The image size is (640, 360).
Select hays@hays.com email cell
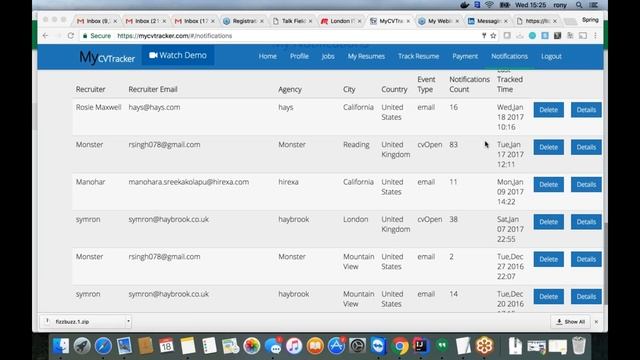(154, 107)
